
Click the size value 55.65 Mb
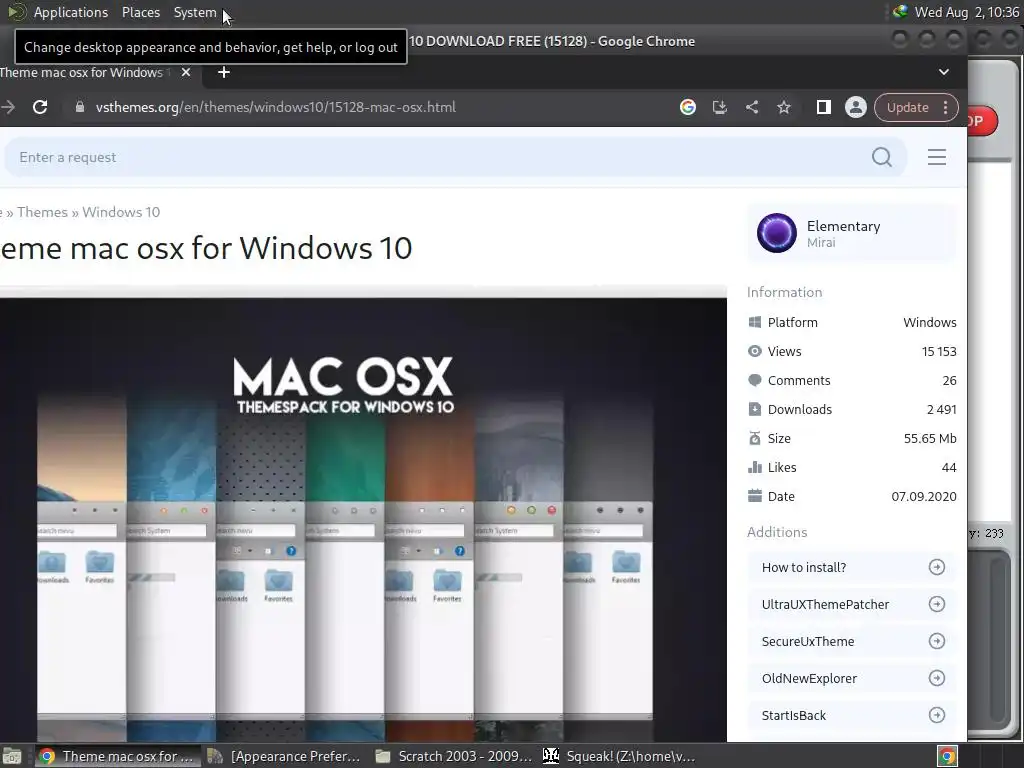tap(930, 438)
